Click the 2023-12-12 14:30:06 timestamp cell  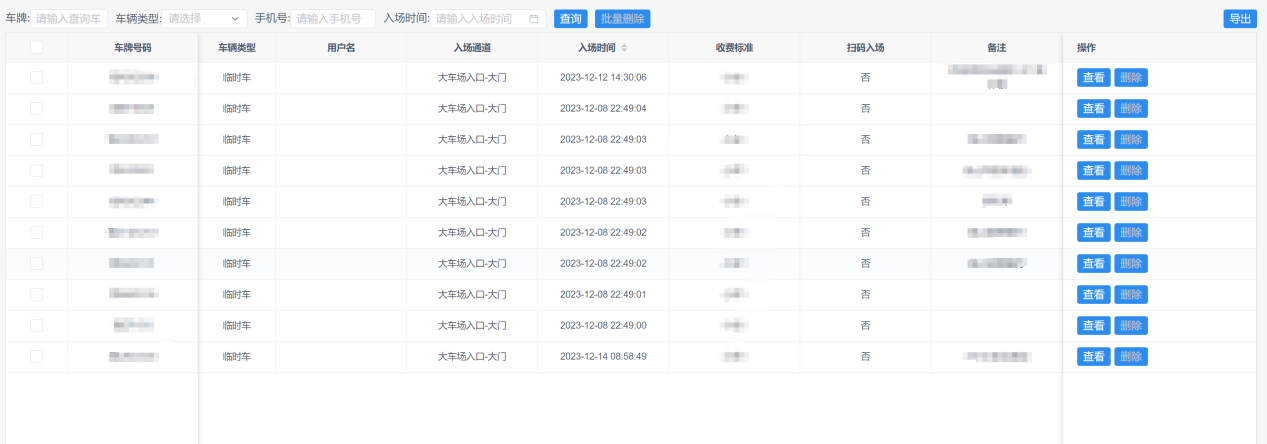coord(603,77)
